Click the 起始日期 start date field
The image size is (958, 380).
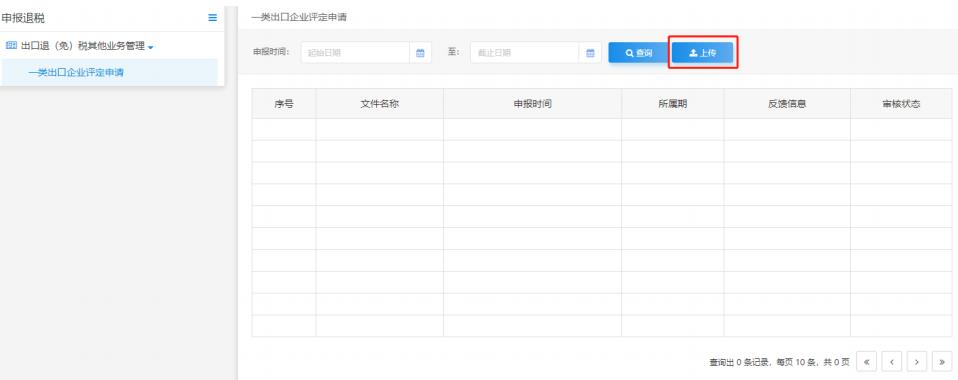click(355, 53)
